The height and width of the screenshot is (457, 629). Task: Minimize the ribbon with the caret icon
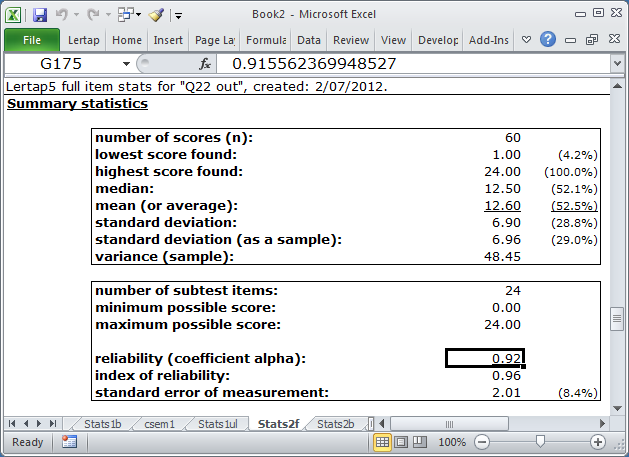[x=528, y=40]
